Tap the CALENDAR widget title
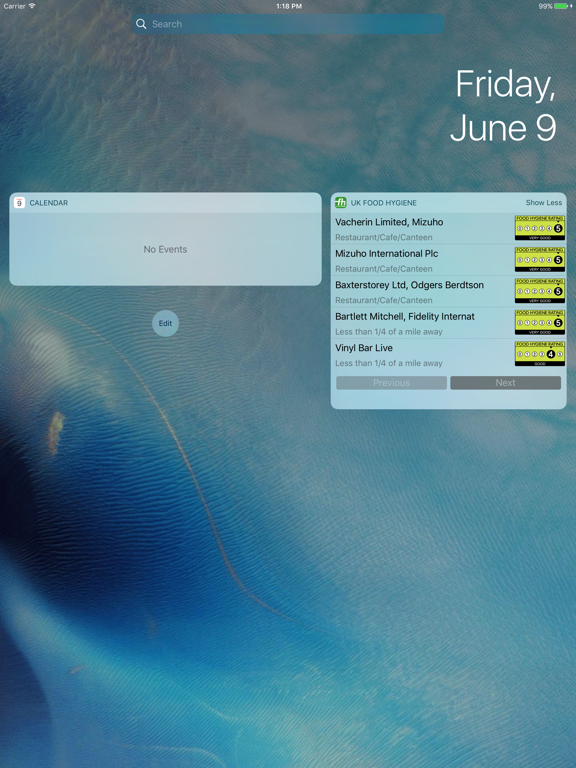This screenshot has height=768, width=576. pos(48,203)
